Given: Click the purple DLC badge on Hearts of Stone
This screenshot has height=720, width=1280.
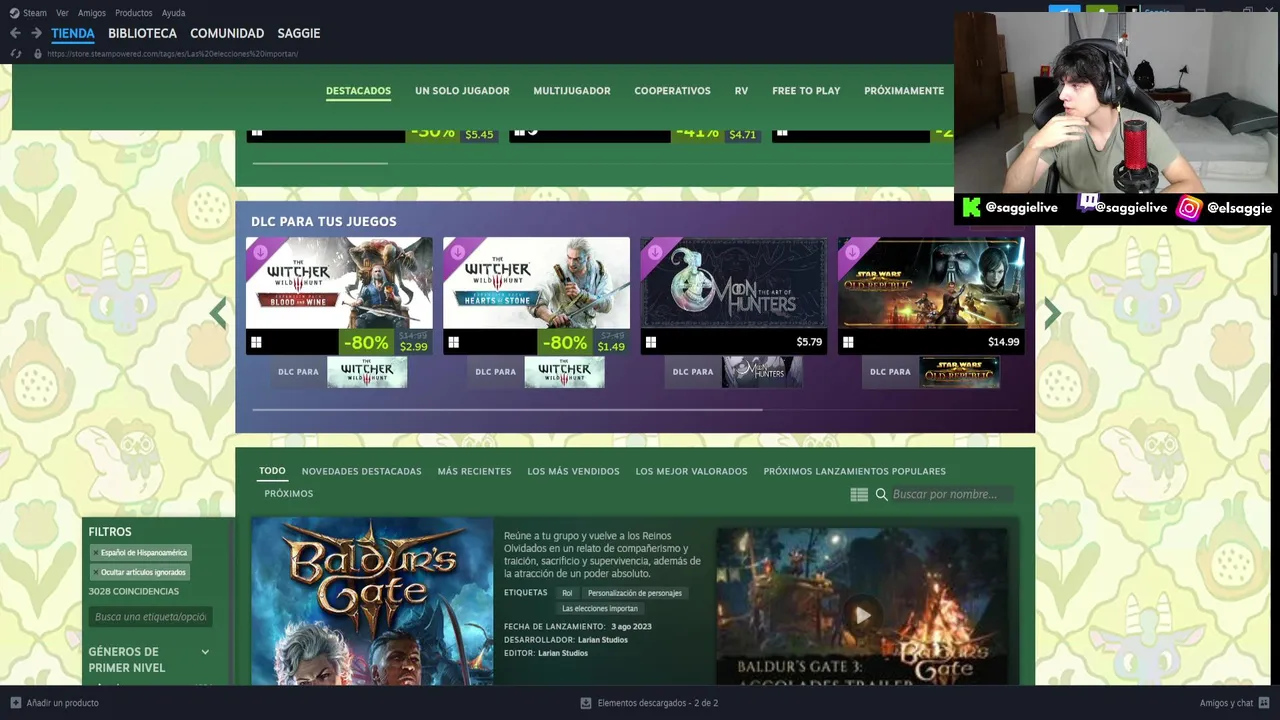Looking at the screenshot, I should (x=457, y=251).
